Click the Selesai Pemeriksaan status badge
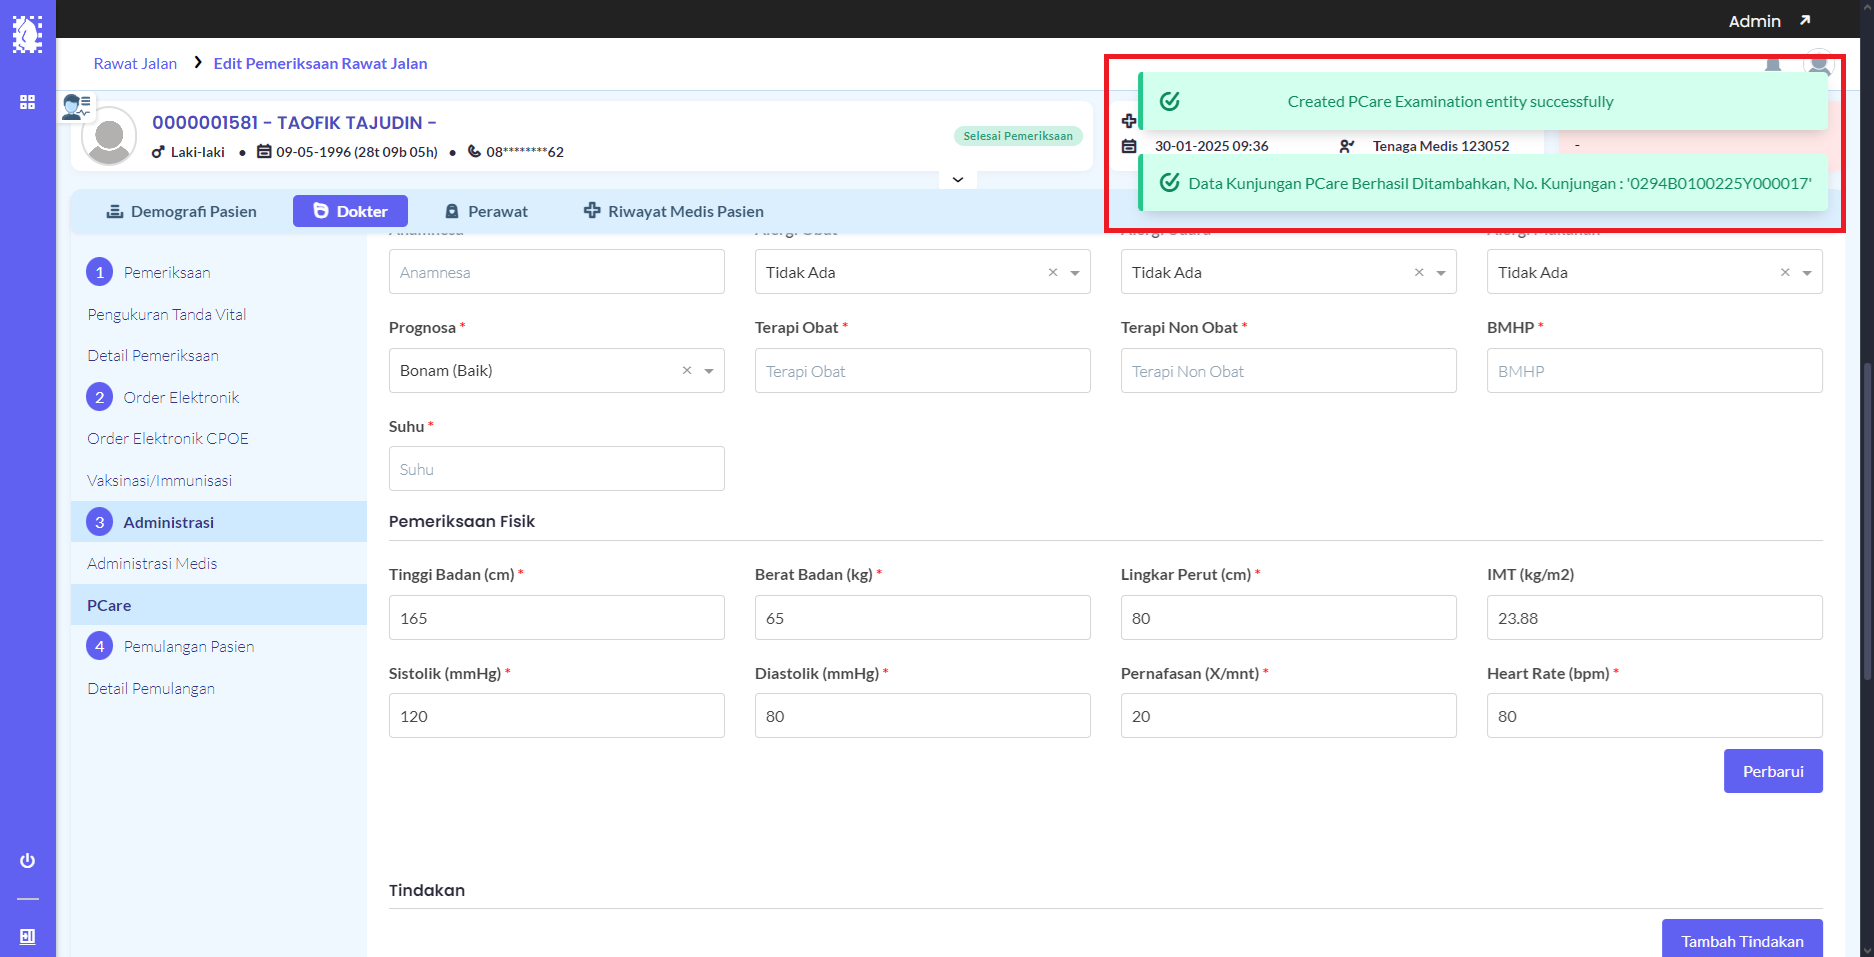 (x=1018, y=136)
